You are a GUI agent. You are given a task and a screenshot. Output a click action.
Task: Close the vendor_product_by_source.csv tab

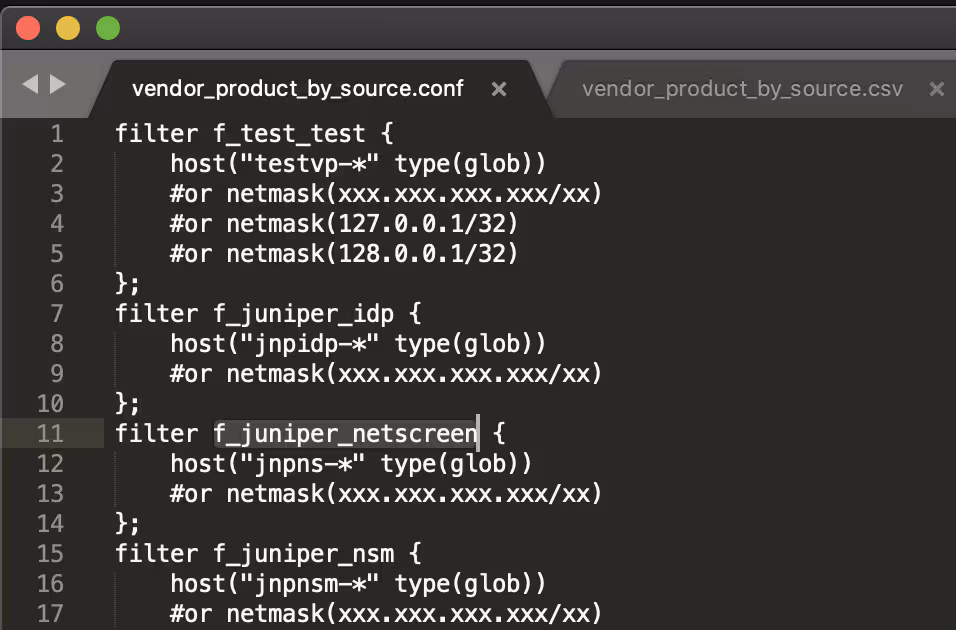pyautogui.click(x=937, y=89)
